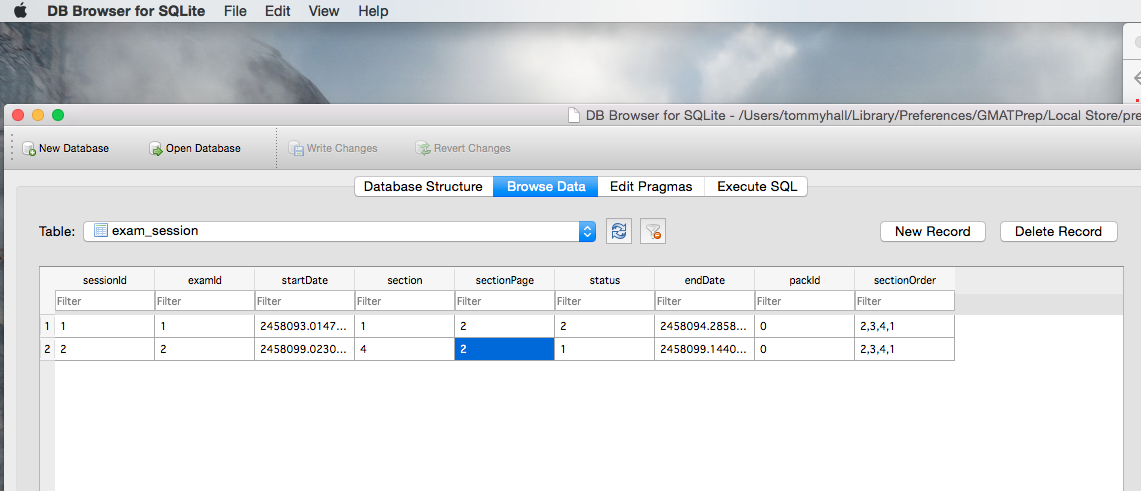The height and width of the screenshot is (491, 1141).
Task: Click the Write Changes toolbar icon
Action: tap(296, 149)
